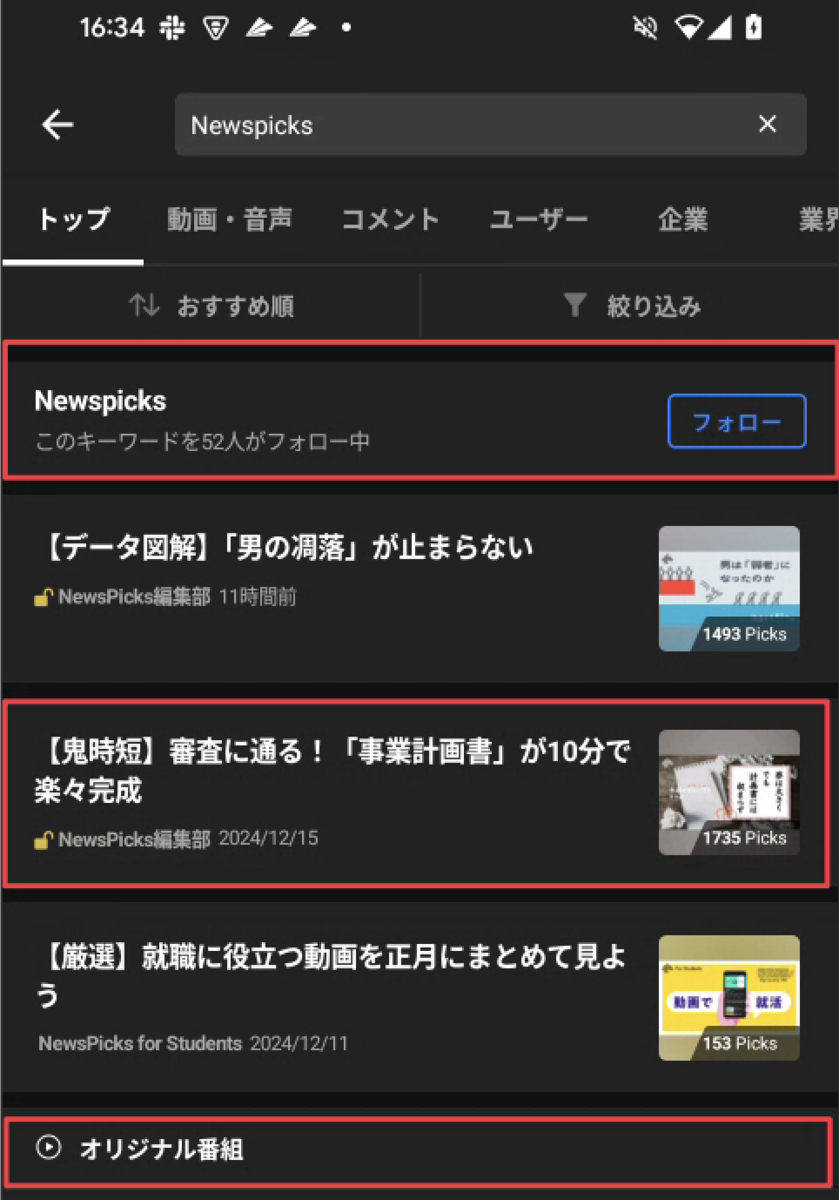Tap the lock icon on 鬼時短 article
The image size is (839, 1200).
tap(44, 840)
